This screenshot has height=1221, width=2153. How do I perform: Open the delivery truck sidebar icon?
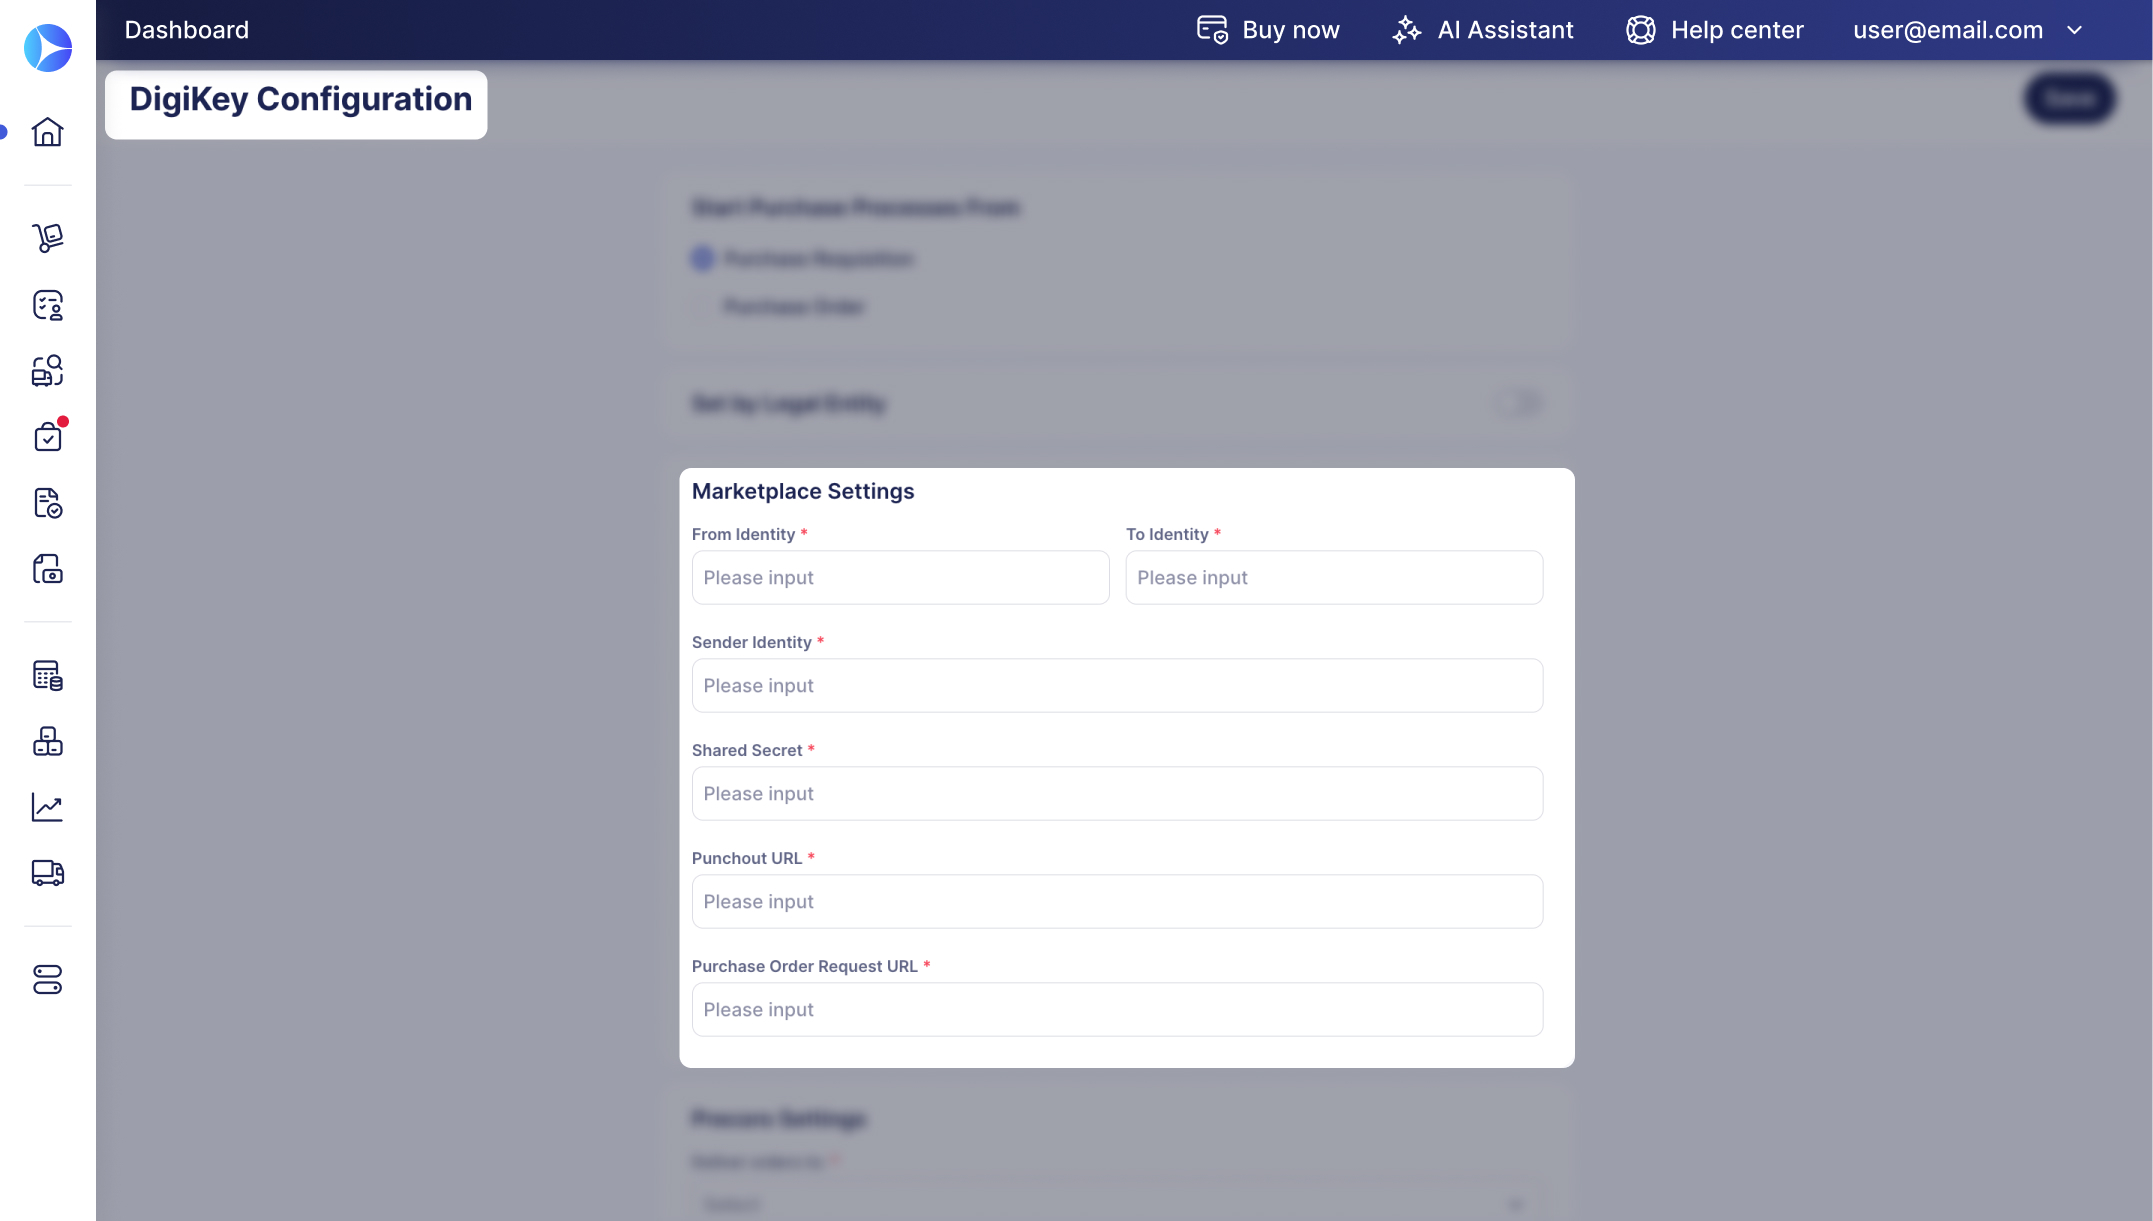(x=48, y=873)
